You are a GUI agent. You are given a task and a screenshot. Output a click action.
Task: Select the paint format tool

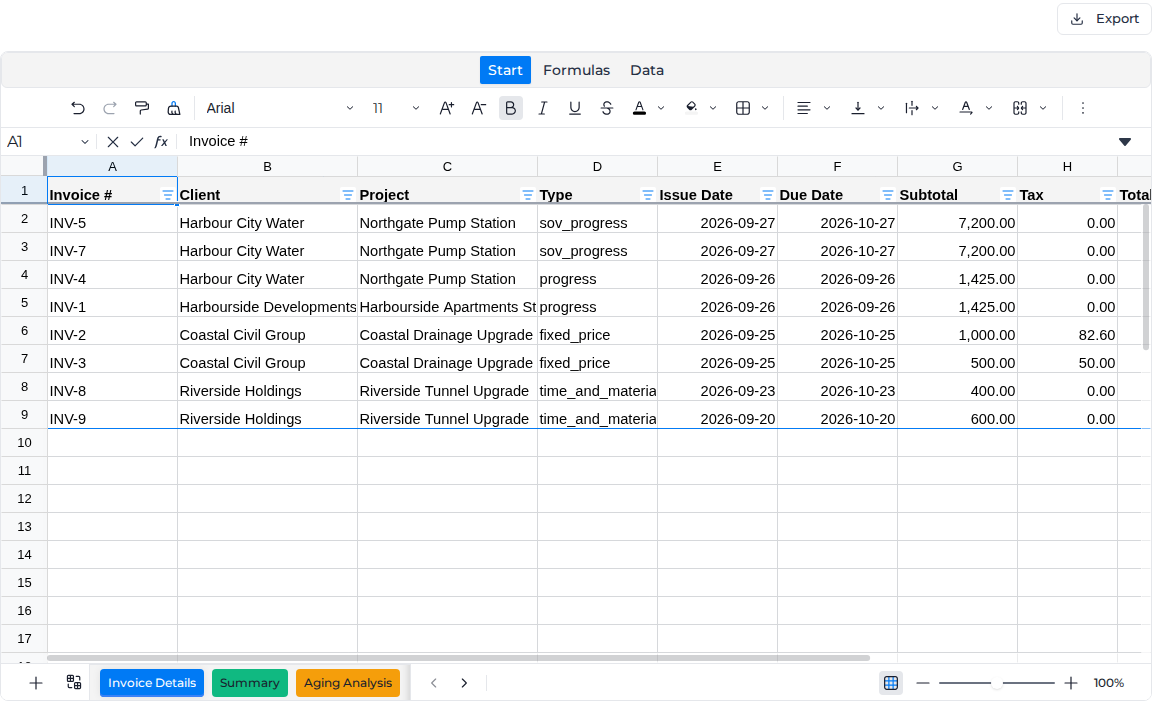(x=142, y=108)
